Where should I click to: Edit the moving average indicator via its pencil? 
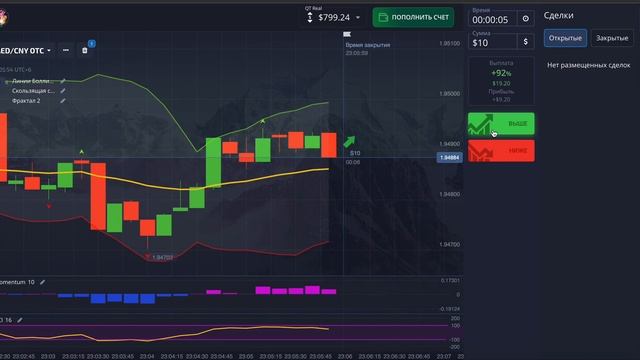[63, 91]
